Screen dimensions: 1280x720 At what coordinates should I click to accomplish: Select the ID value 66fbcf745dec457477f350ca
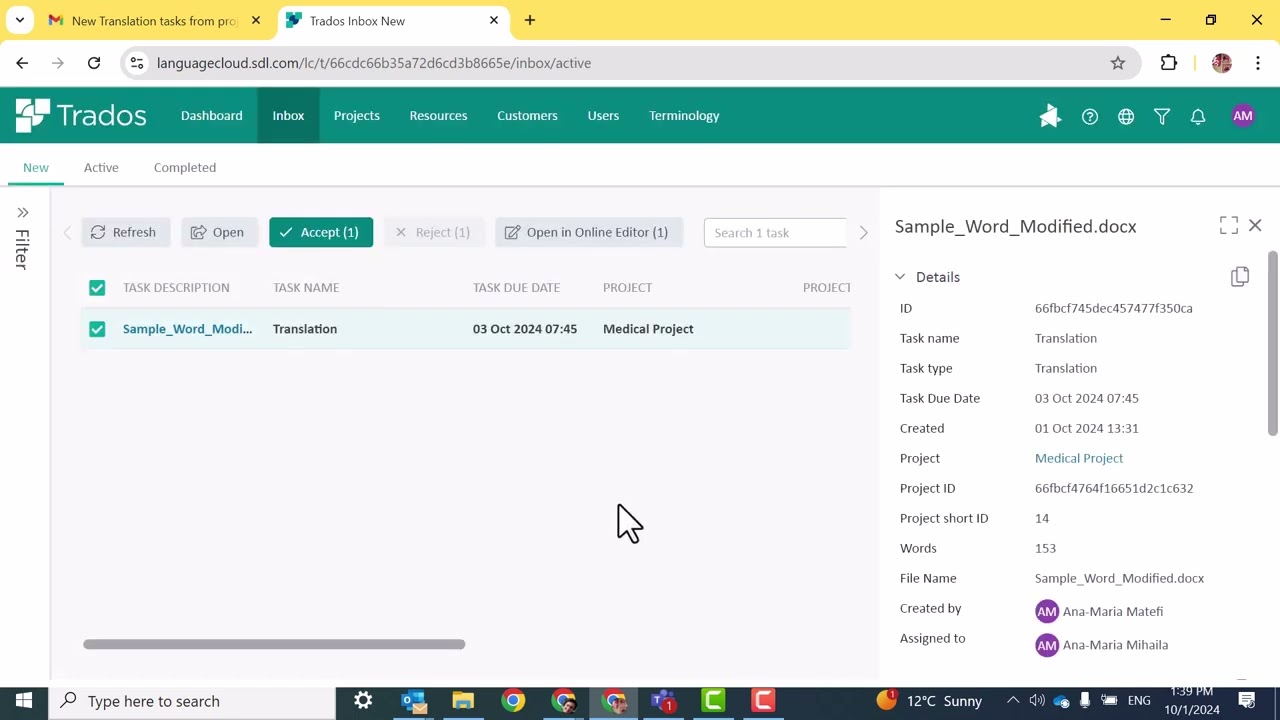coord(1114,308)
